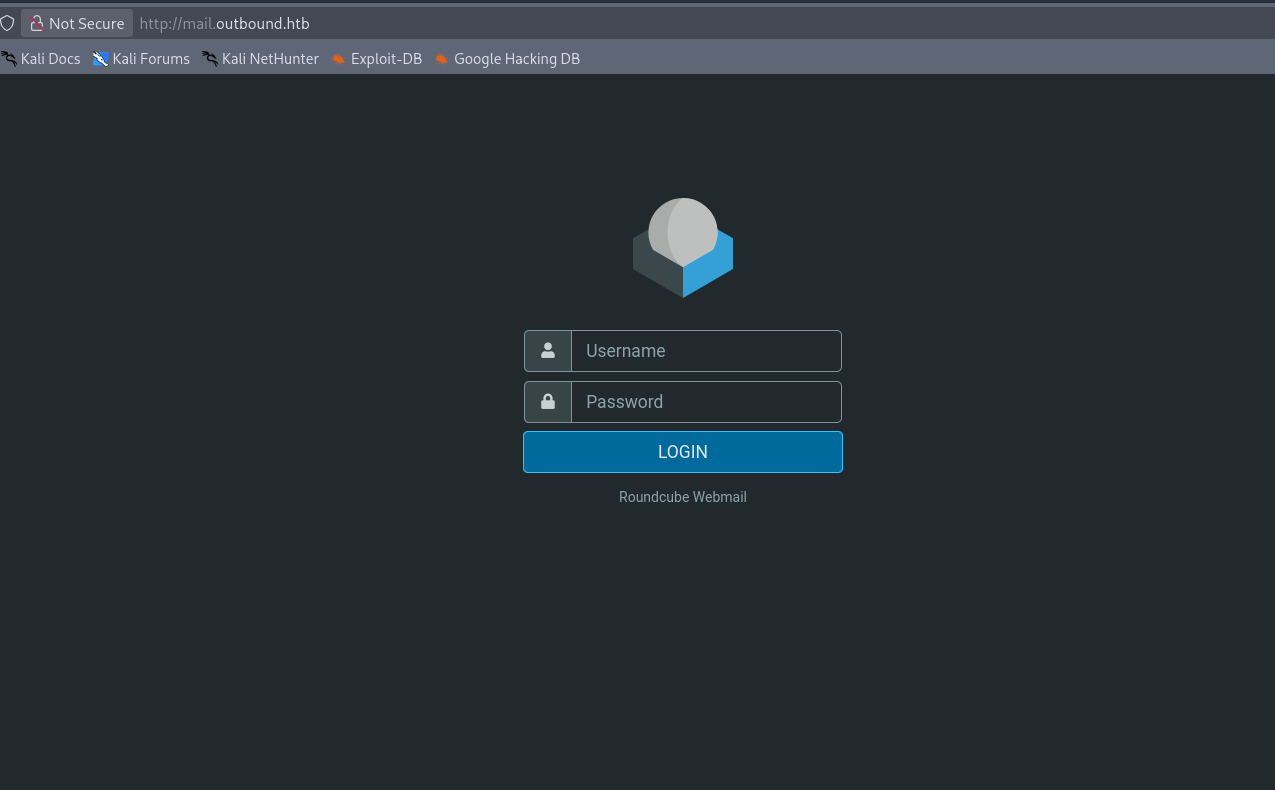
Task: Focus the Password input field
Action: tap(706, 402)
